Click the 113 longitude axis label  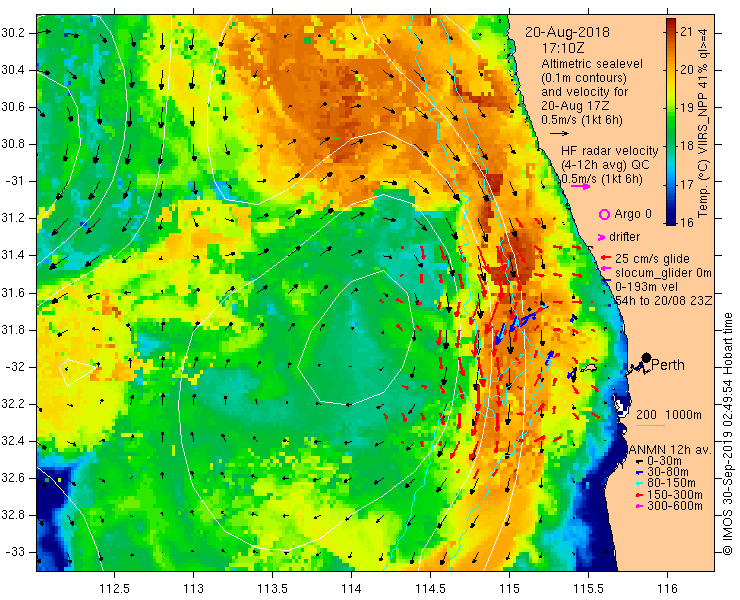click(x=193, y=588)
